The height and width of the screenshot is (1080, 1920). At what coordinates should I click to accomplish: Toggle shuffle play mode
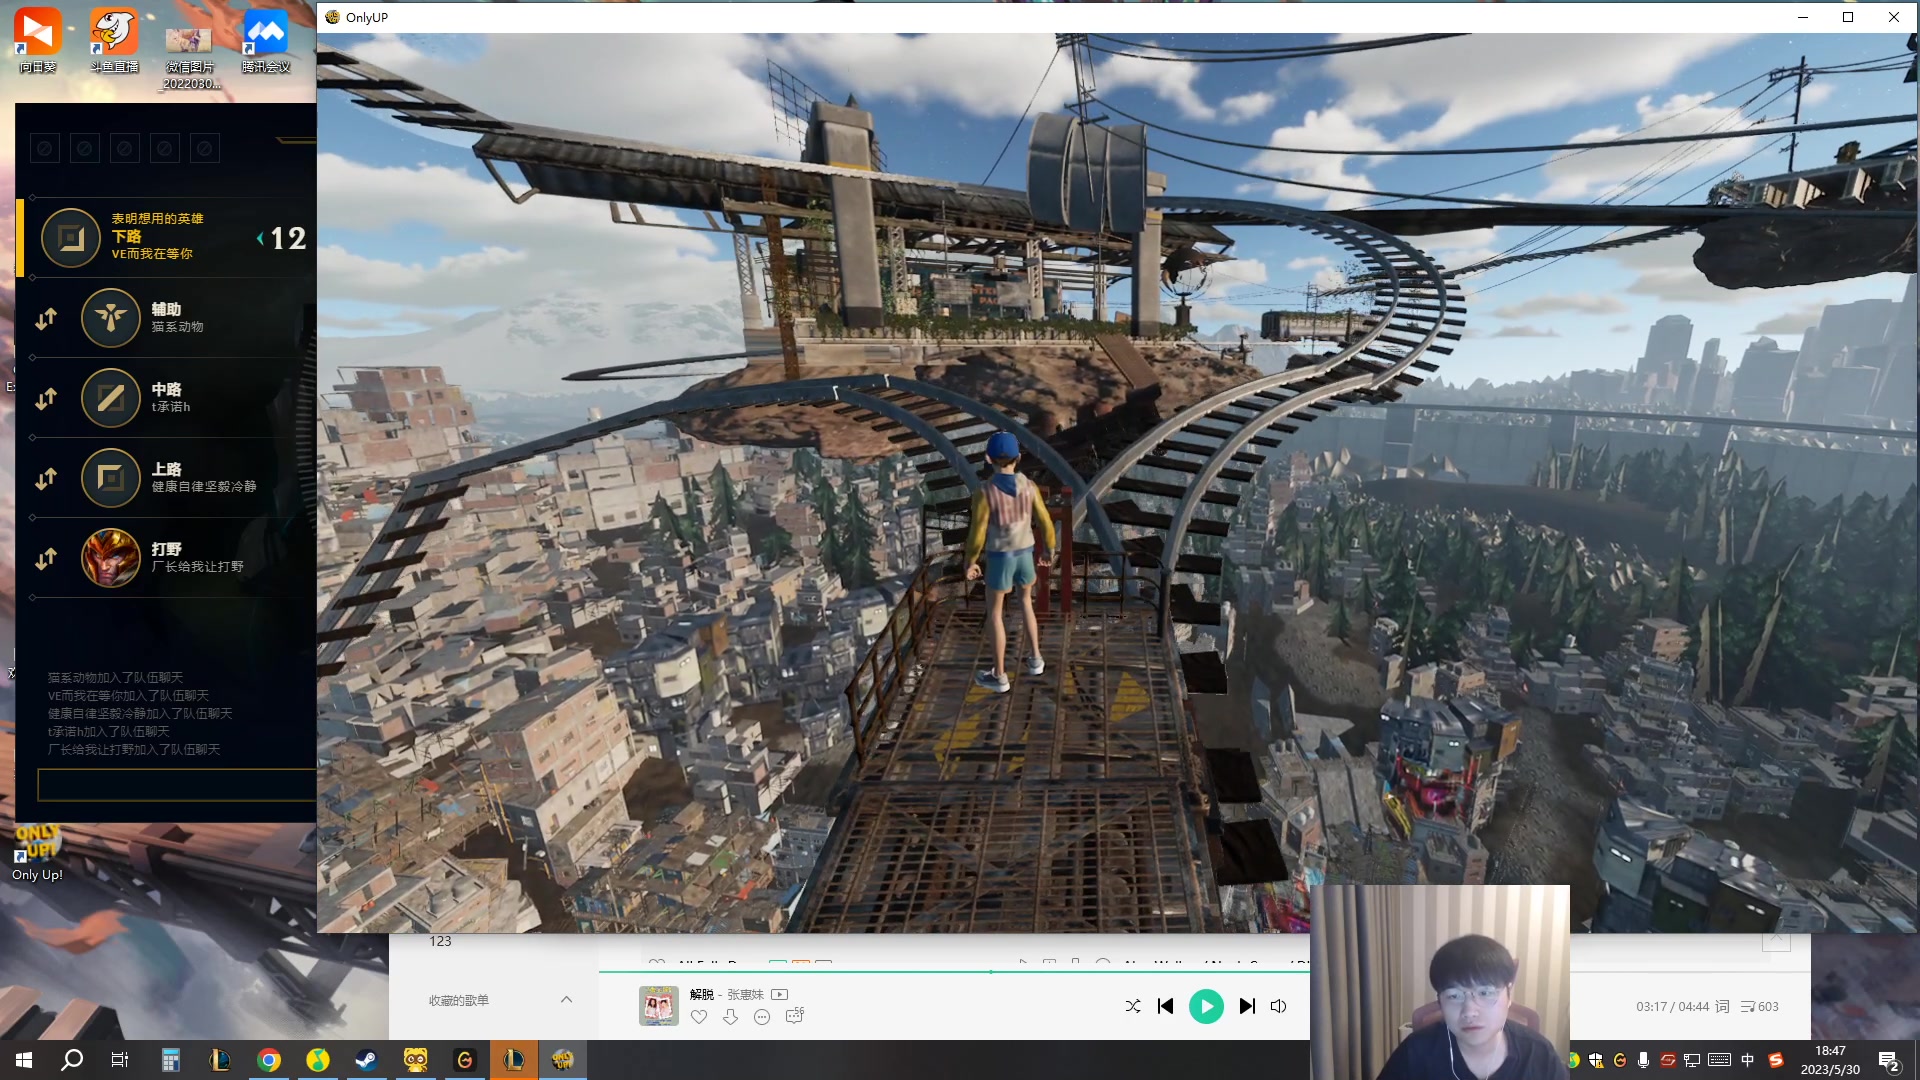pos(1132,1006)
